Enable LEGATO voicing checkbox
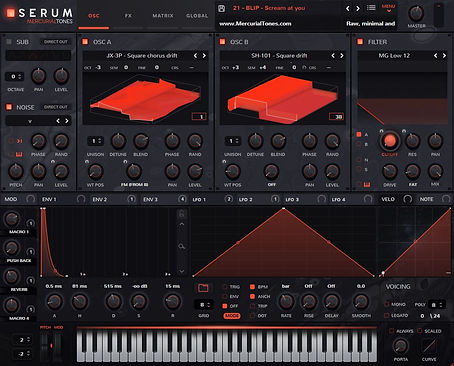Viewport: 454px width, 366px height. pyautogui.click(x=387, y=315)
